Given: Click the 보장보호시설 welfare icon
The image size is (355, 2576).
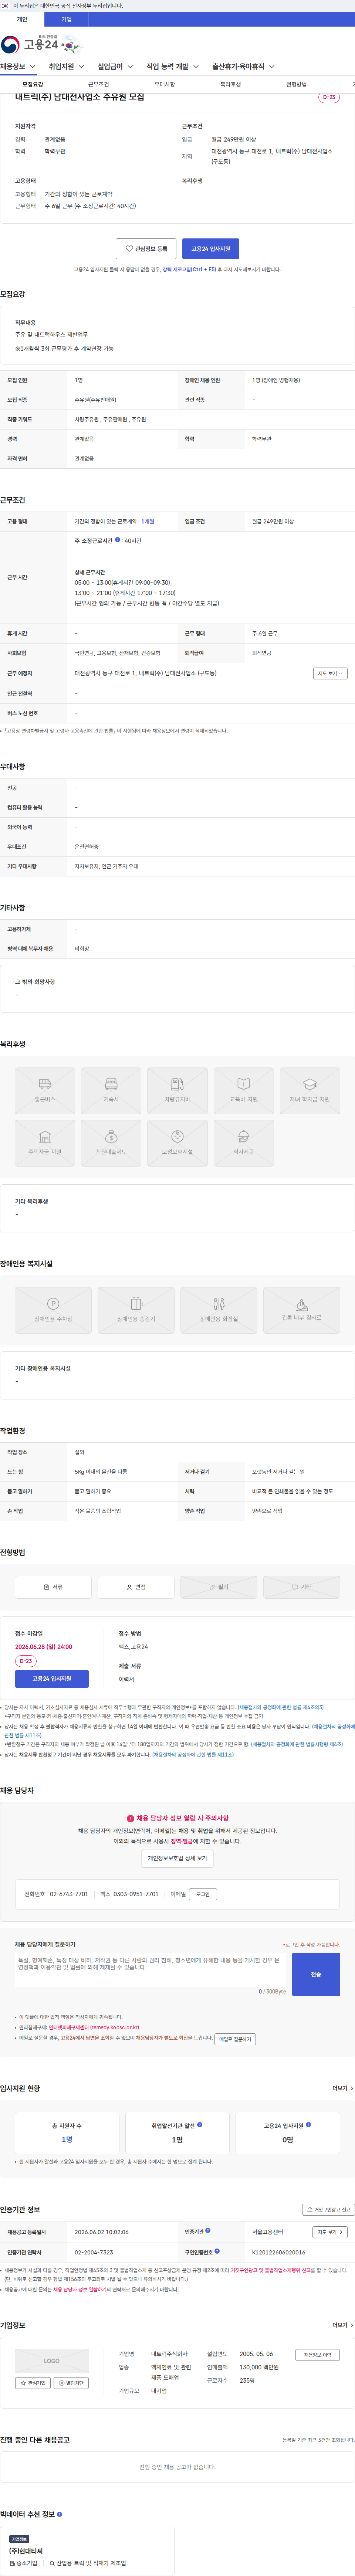Looking at the screenshot, I should (x=177, y=1143).
